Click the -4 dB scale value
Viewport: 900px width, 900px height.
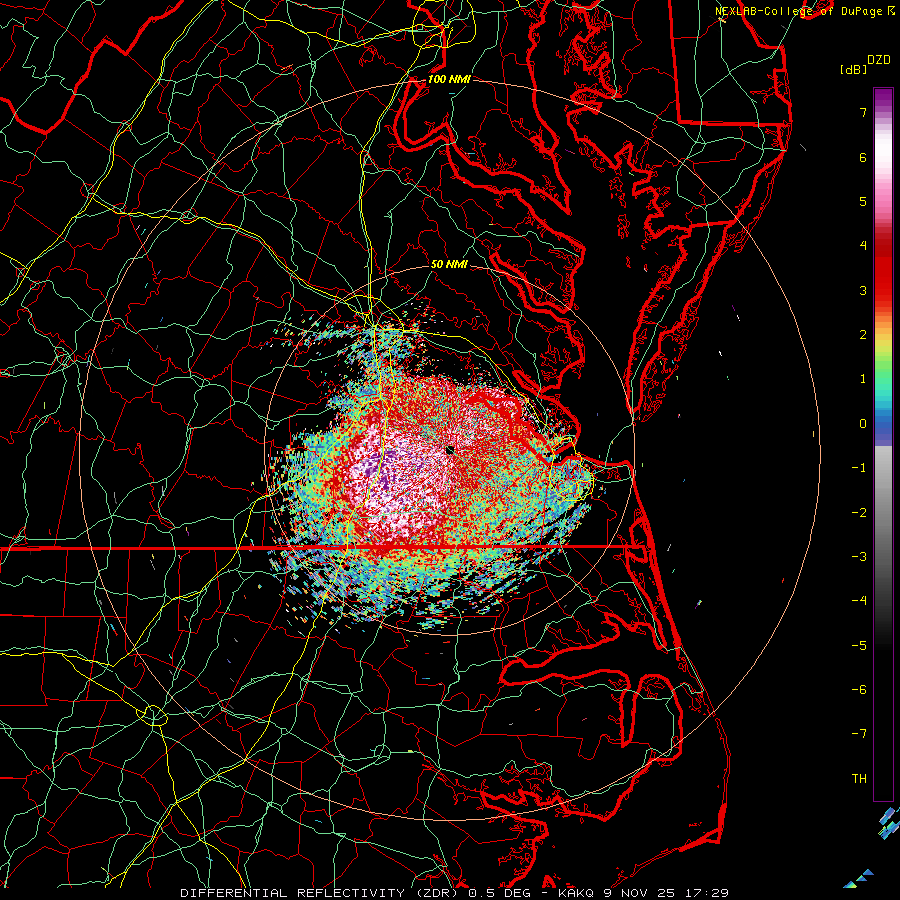(x=859, y=601)
